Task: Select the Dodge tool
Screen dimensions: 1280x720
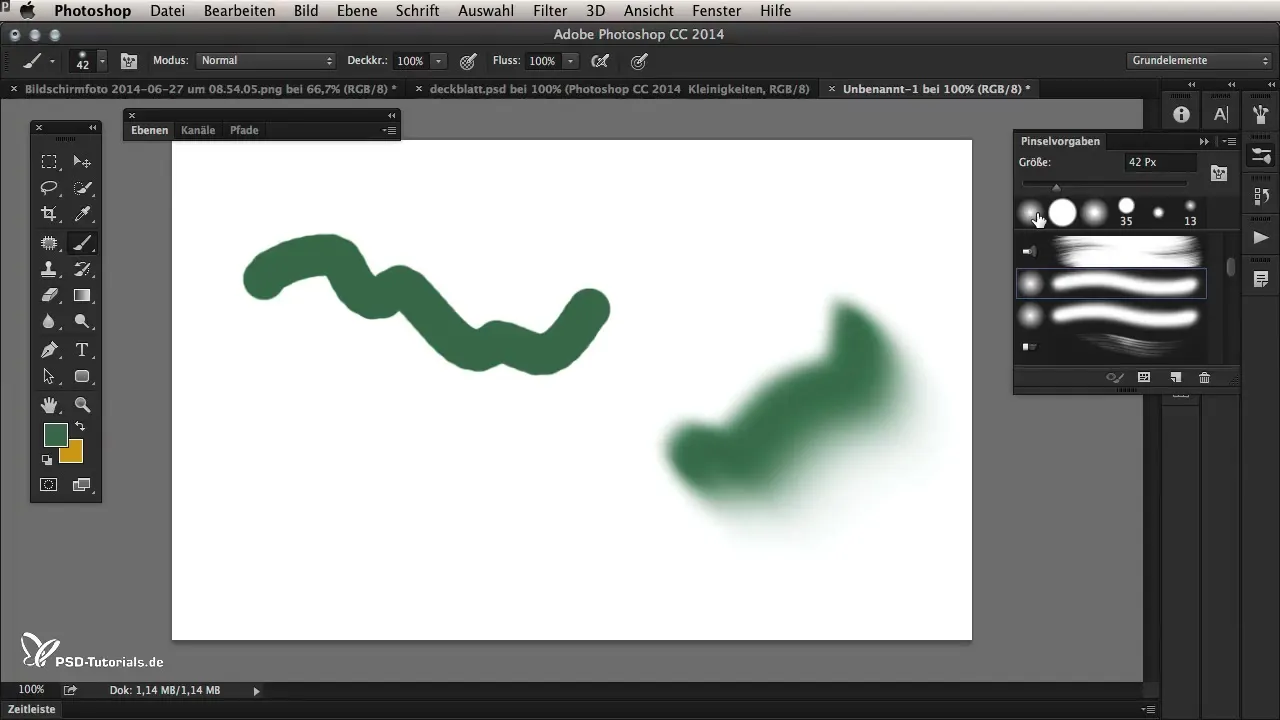Action: pyautogui.click(x=82, y=322)
